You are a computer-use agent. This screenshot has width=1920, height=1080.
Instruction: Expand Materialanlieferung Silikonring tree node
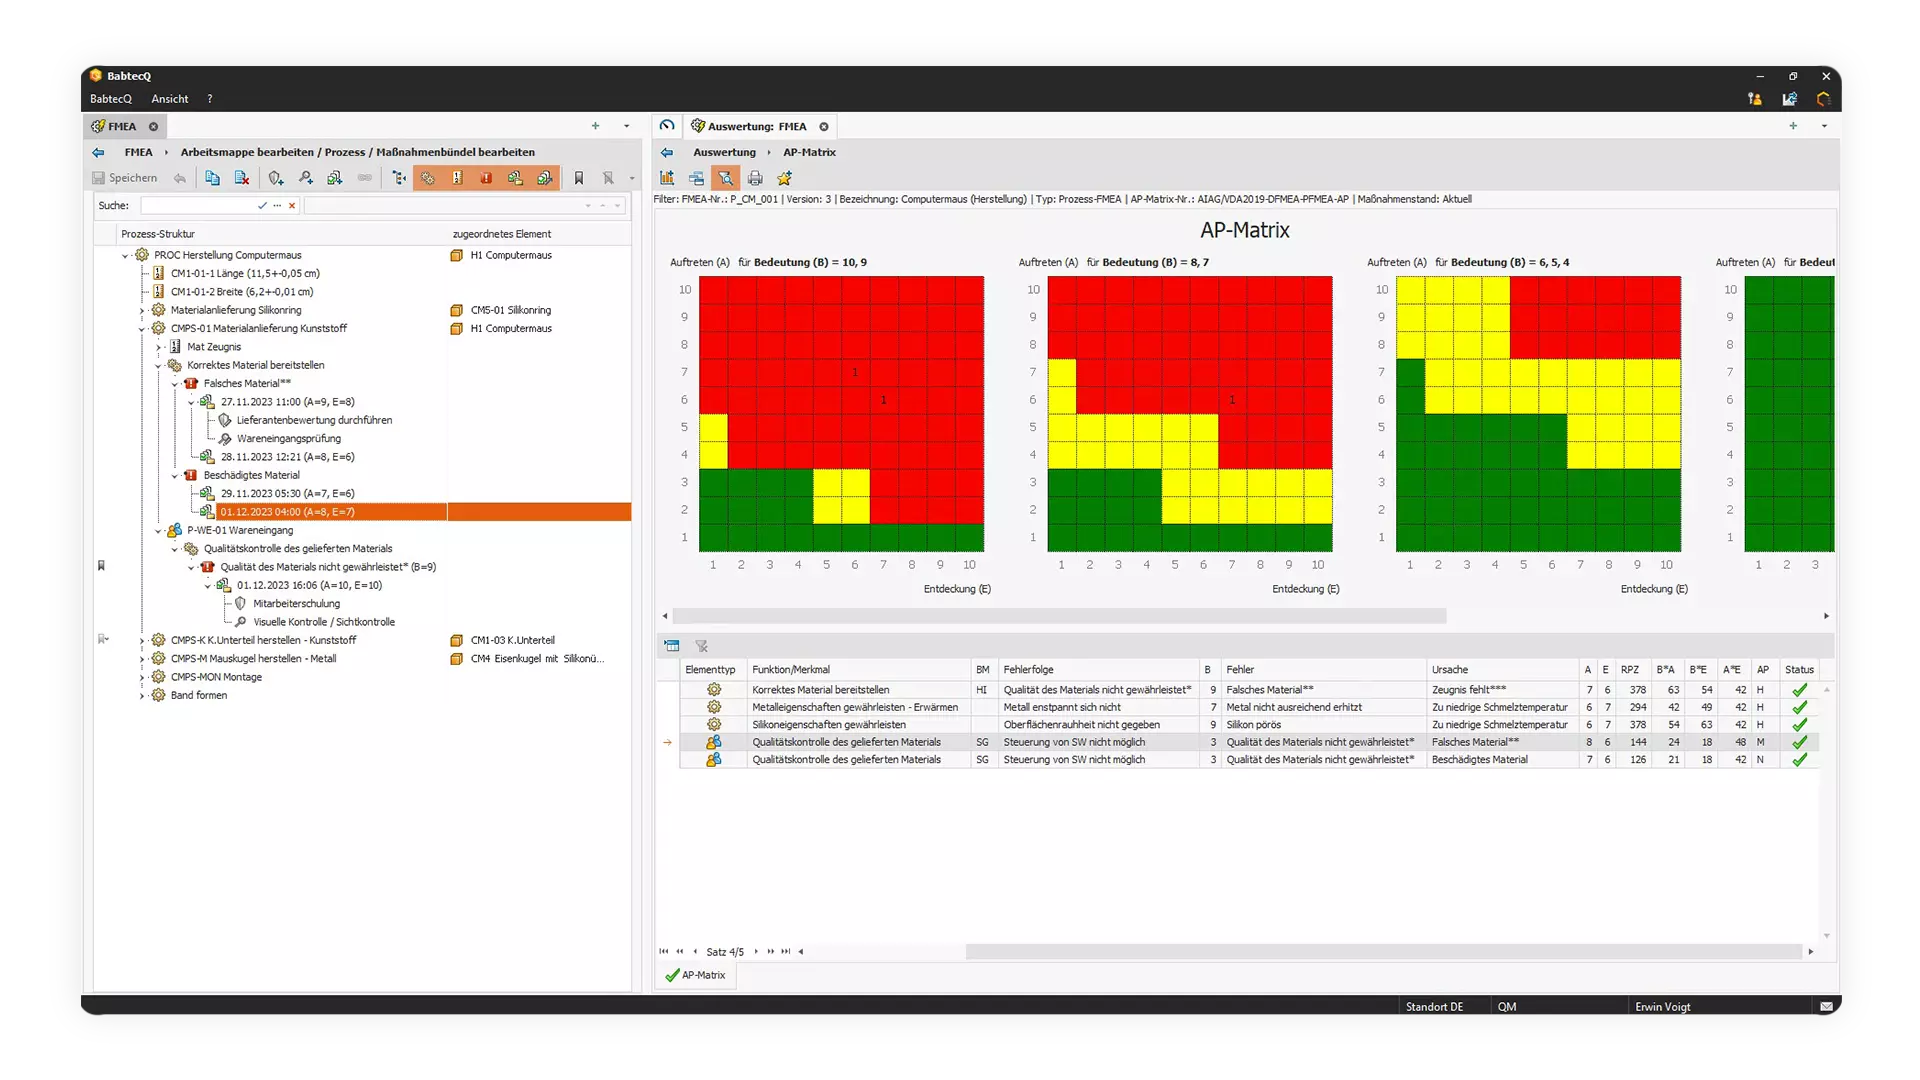pos(142,311)
